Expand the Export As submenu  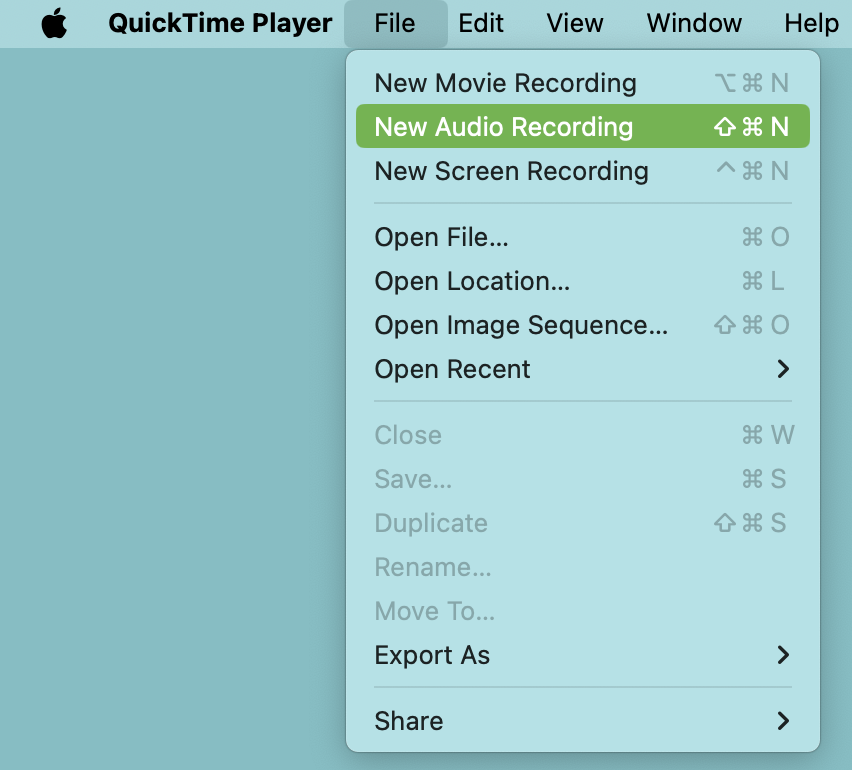[582, 655]
